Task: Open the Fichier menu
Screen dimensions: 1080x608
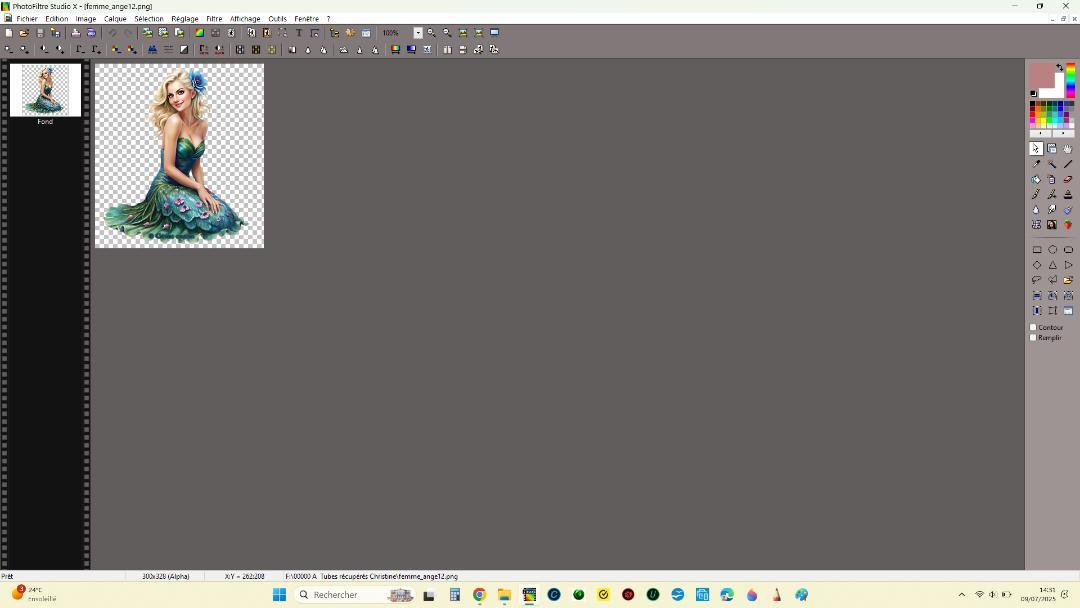Action: (27, 19)
